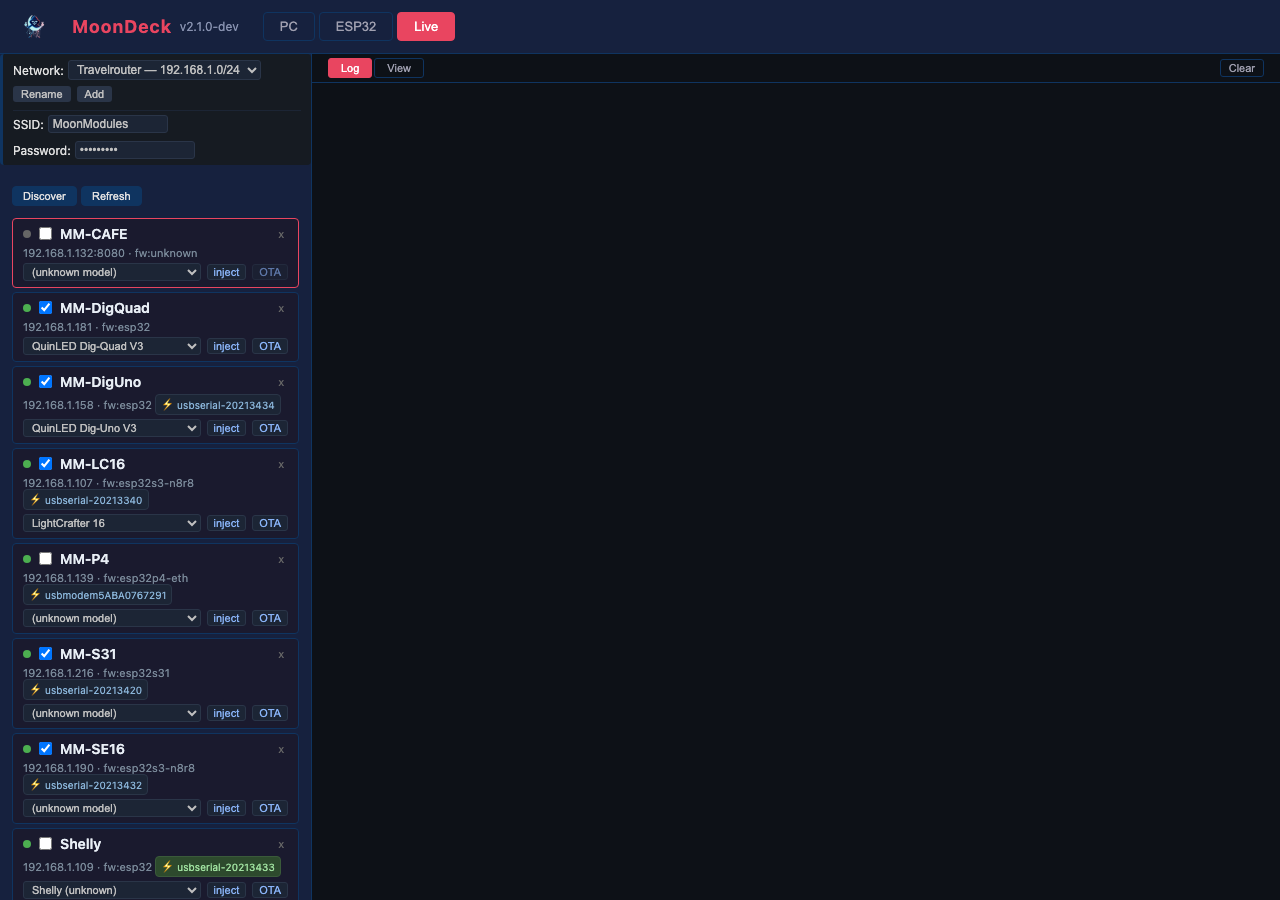Inject settings into MM-LC16
The width and height of the screenshot is (1280, 900).
click(x=227, y=523)
